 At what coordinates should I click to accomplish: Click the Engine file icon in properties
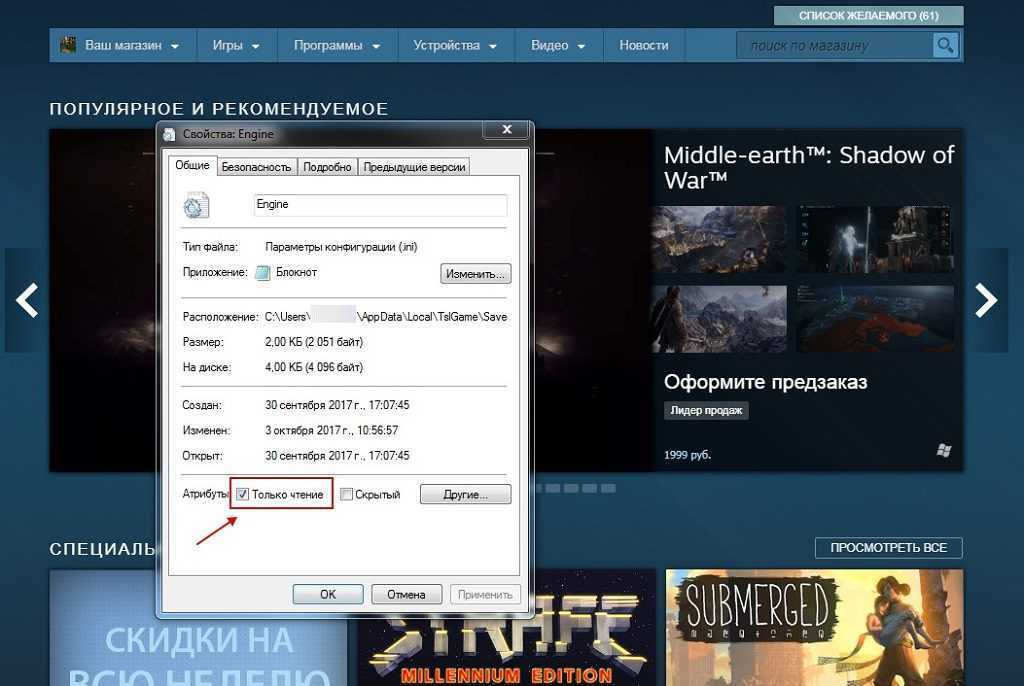click(197, 205)
